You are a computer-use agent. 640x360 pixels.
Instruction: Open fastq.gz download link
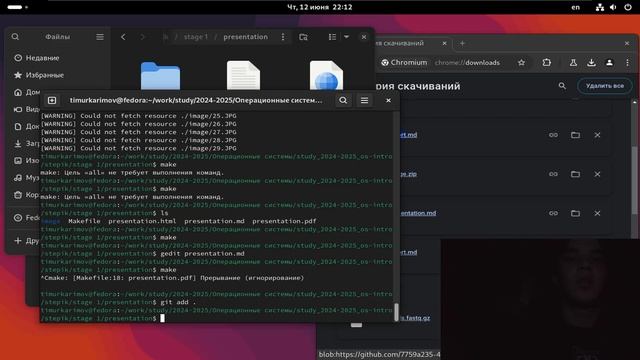(415, 318)
